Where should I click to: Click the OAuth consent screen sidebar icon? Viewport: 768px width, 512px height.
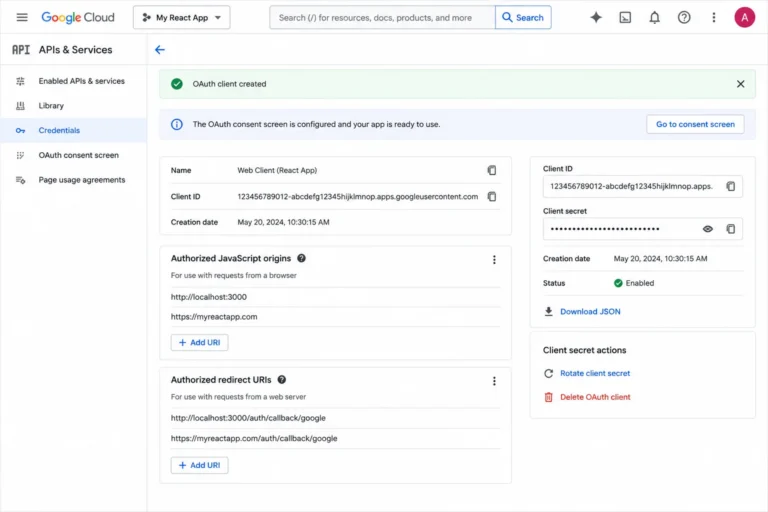(20, 155)
